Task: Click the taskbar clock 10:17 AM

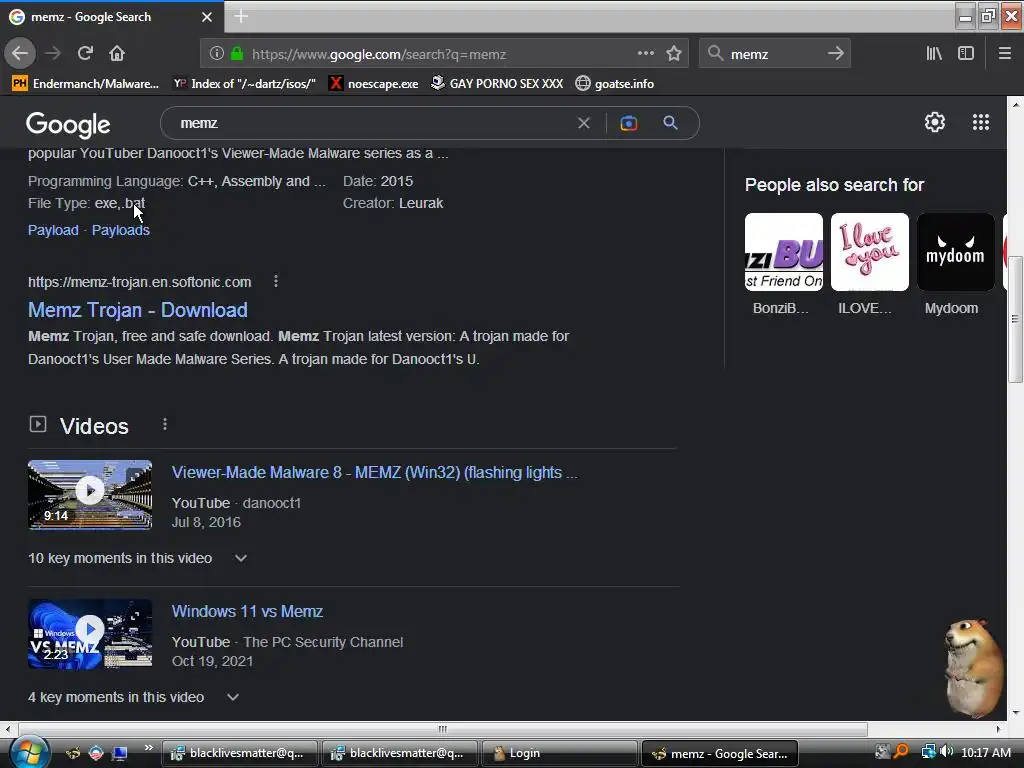Action: 986,752
